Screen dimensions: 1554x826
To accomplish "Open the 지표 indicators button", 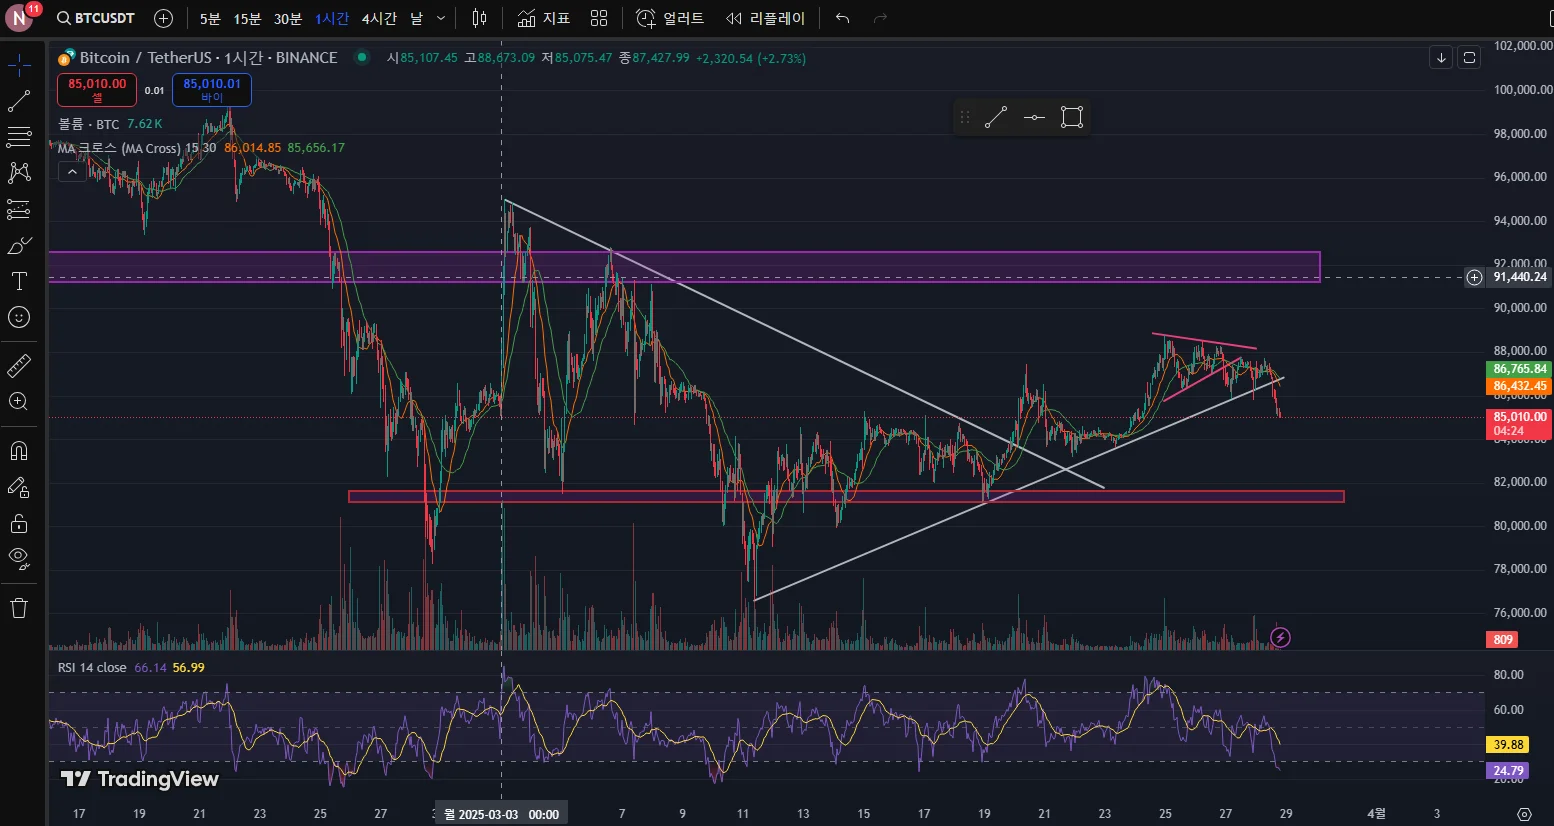I will click(544, 18).
